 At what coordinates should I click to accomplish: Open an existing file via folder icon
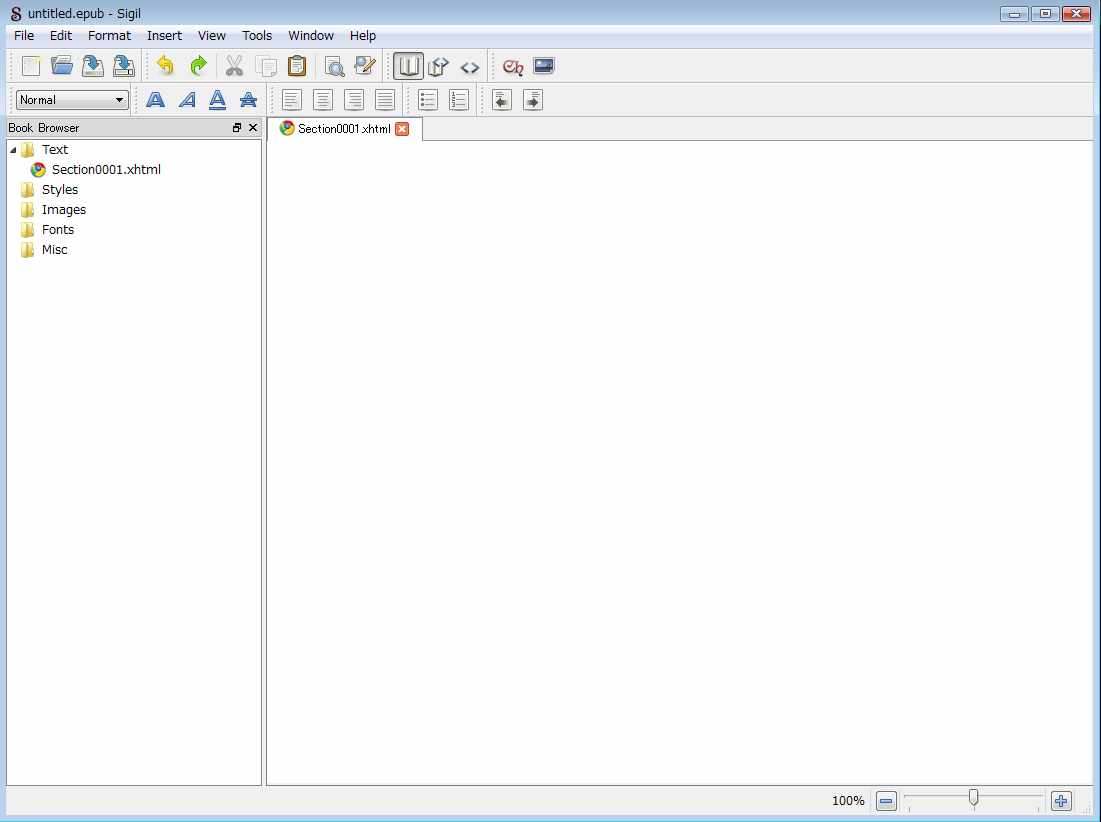point(62,67)
